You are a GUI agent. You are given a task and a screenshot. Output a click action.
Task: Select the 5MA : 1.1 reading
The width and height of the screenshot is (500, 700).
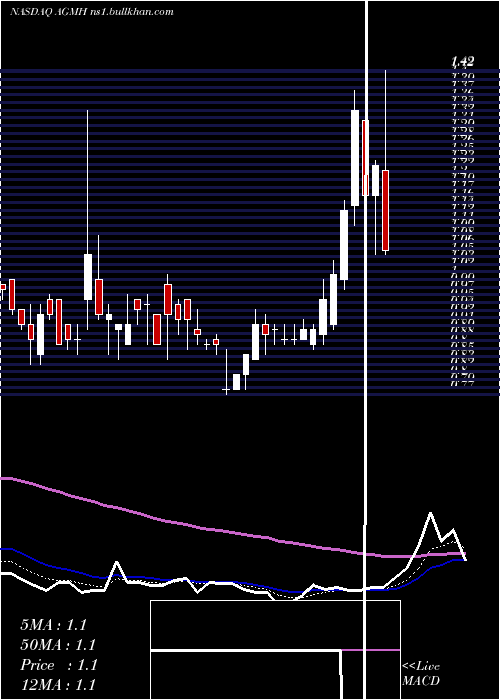tap(53, 625)
